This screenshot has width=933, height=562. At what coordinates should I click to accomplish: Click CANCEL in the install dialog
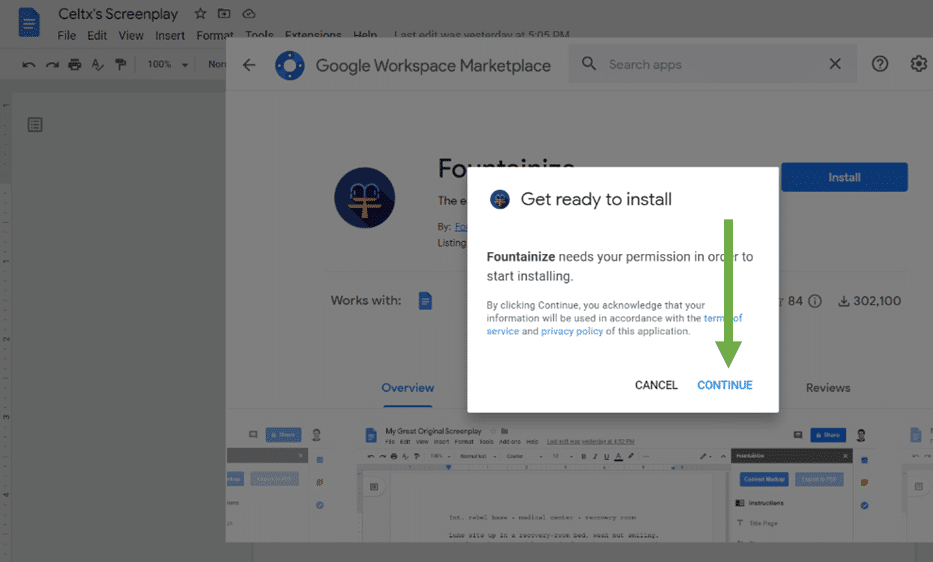click(x=656, y=385)
